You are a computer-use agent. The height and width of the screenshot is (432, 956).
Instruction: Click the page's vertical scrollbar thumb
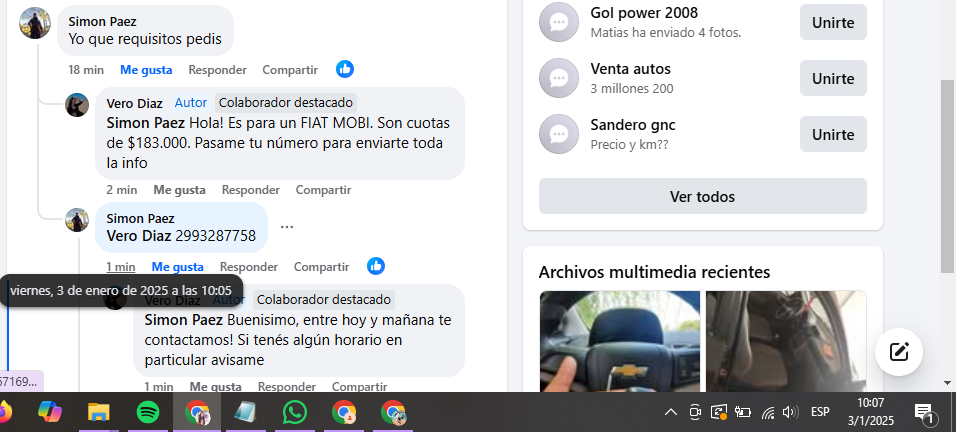(948, 177)
